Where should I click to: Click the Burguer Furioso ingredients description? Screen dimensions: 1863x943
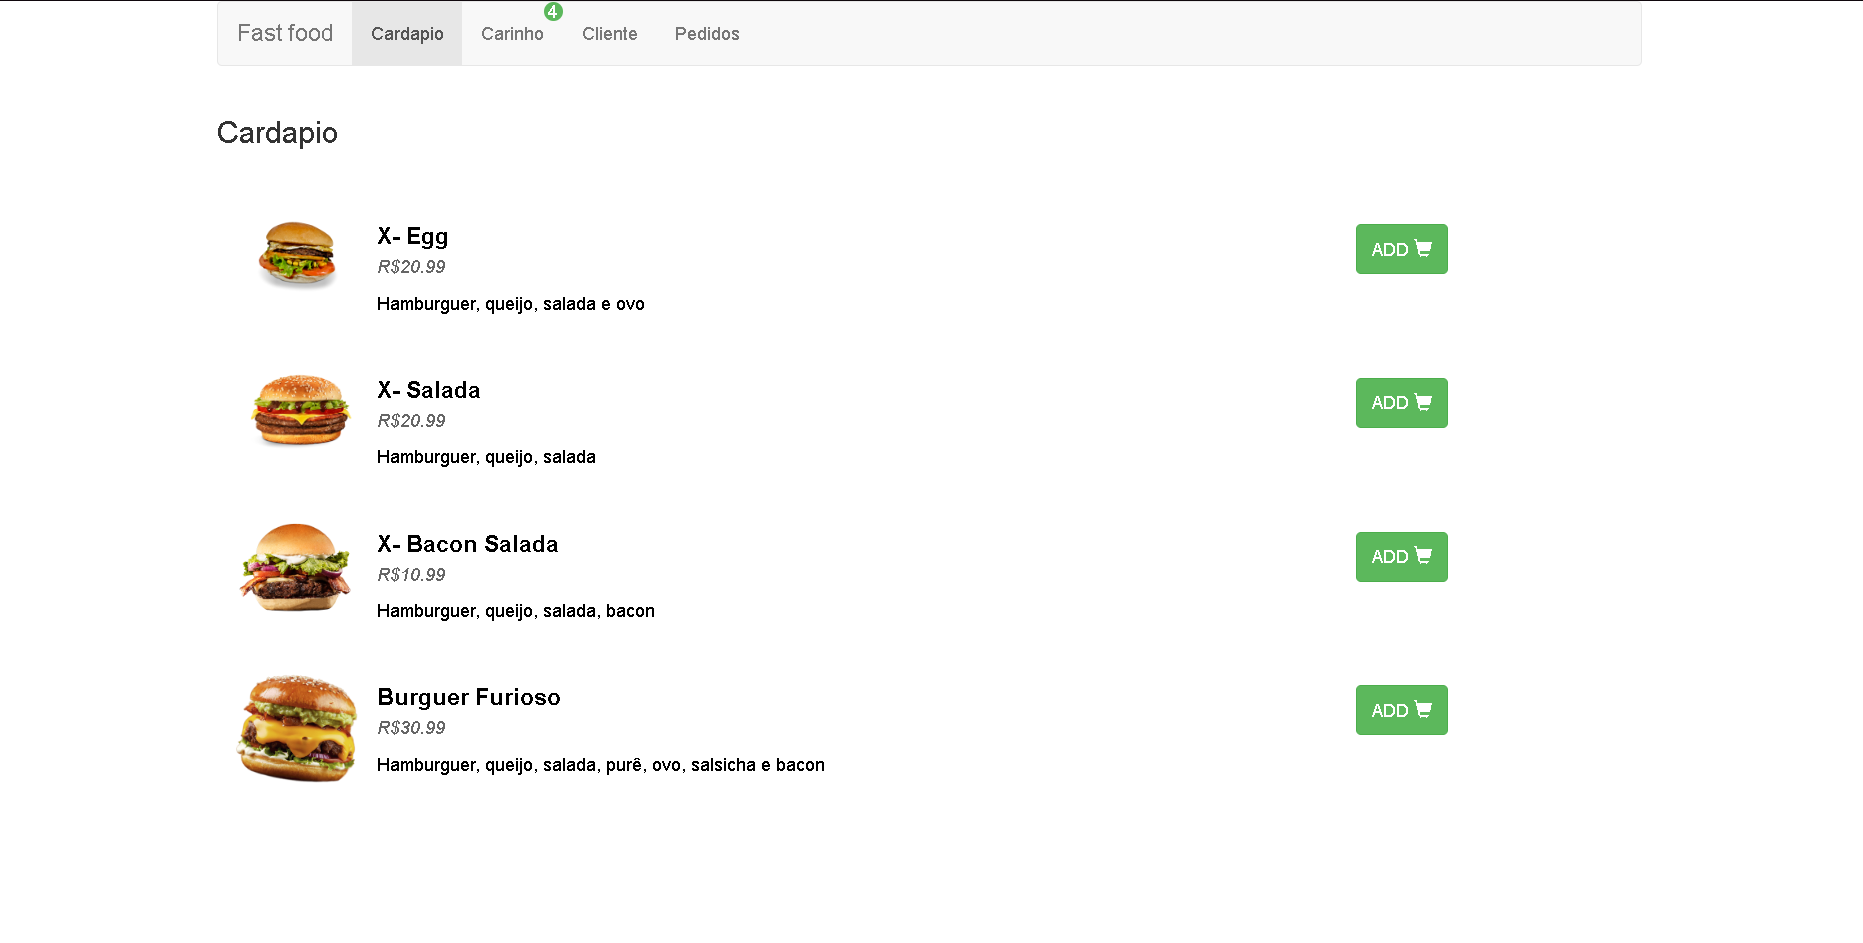(x=600, y=765)
